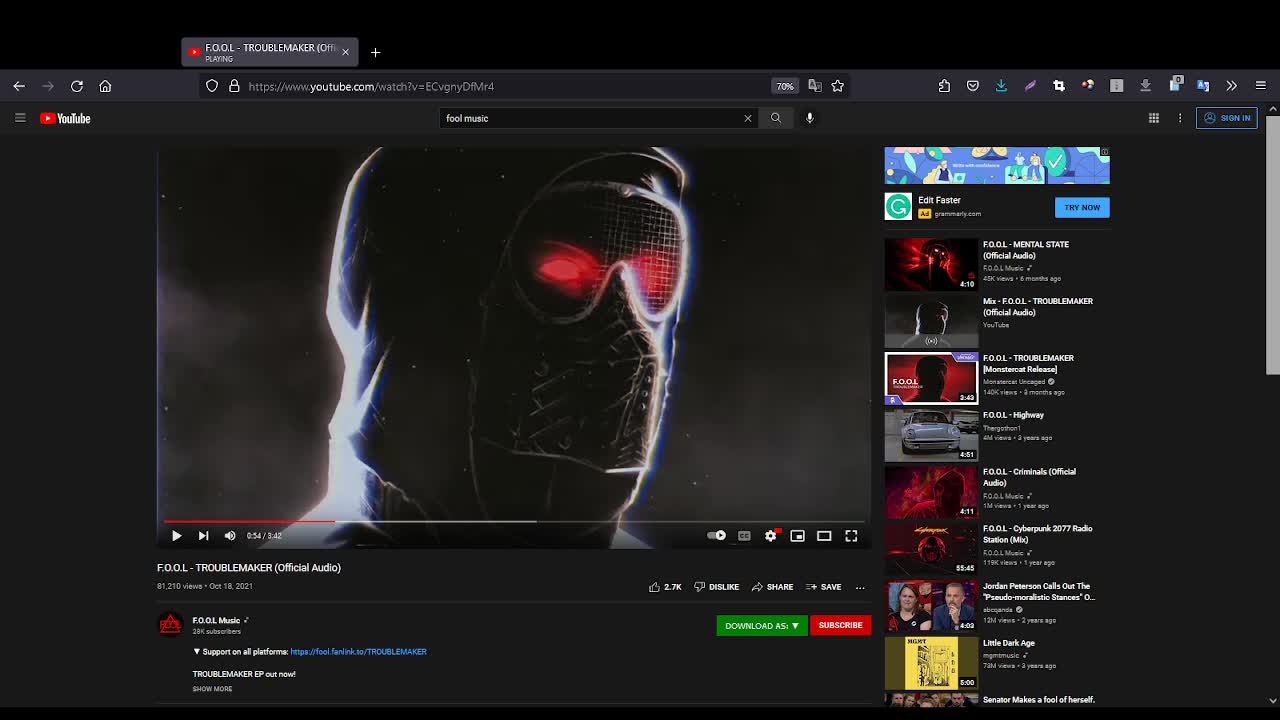The height and width of the screenshot is (720, 1280).
Task: Expand overflow toolbar chevron
Action: (x=1232, y=86)
